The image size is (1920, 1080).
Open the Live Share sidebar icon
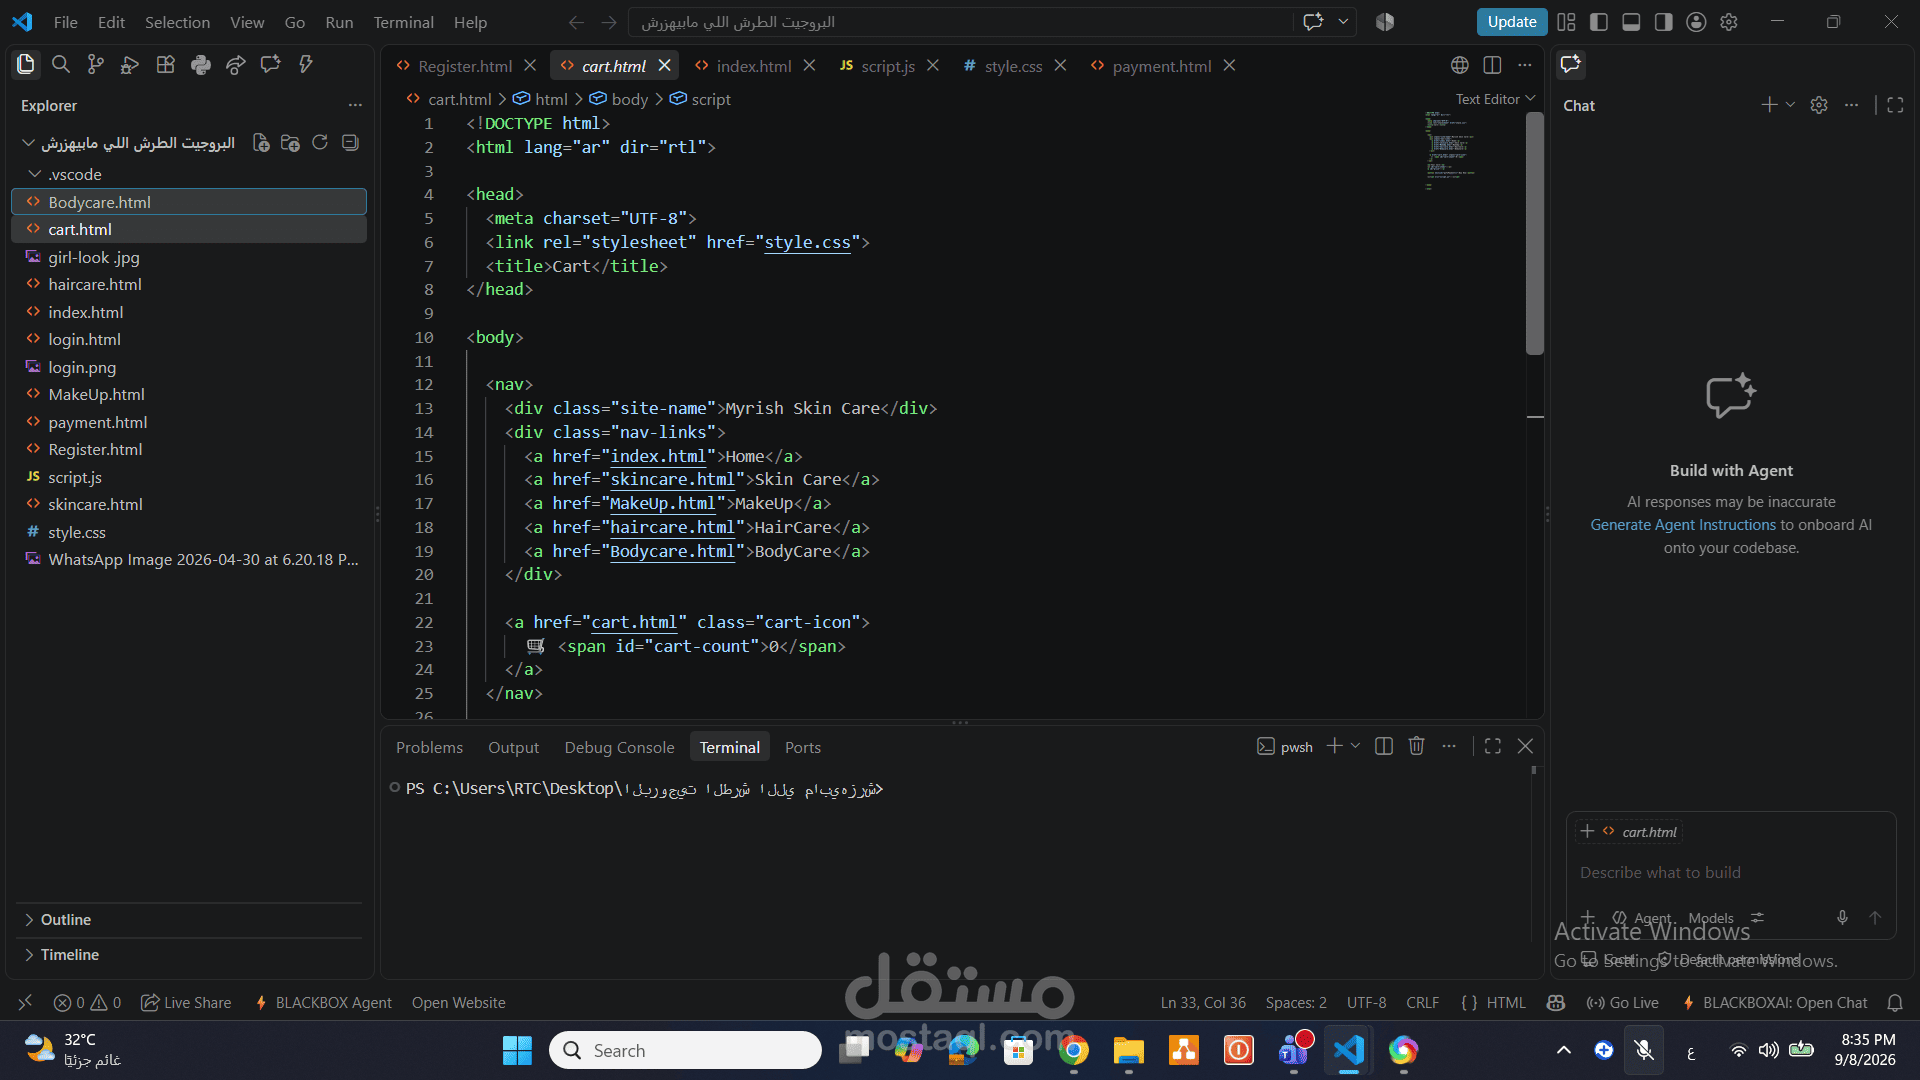pos(236,65)
